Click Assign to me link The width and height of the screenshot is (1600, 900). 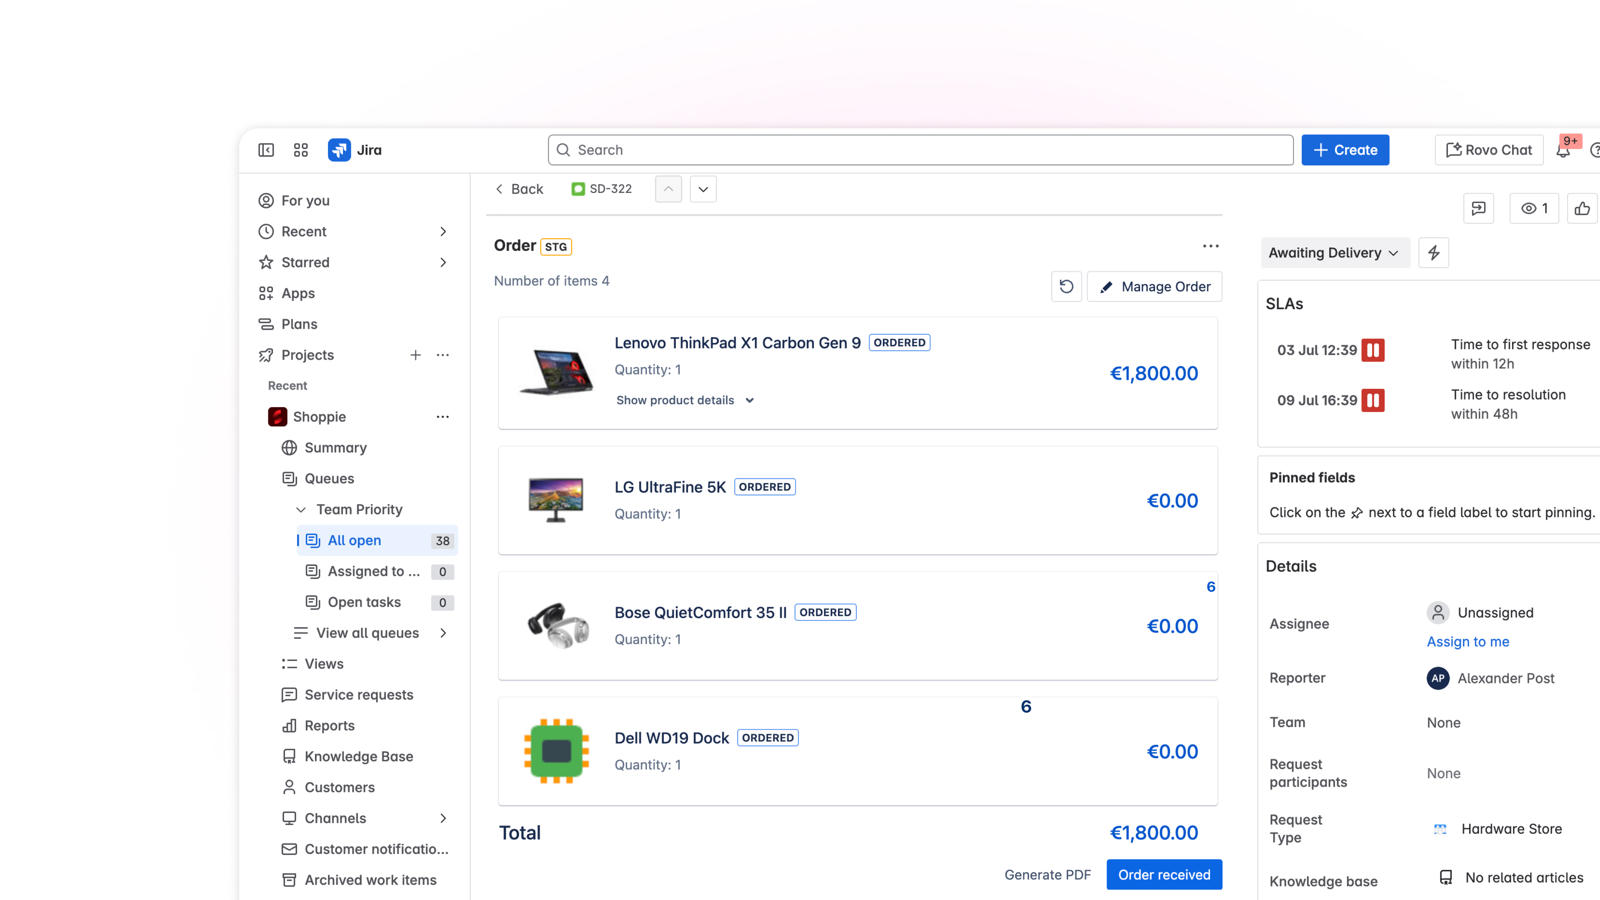pyautogui.click(x=1468, y=642)
